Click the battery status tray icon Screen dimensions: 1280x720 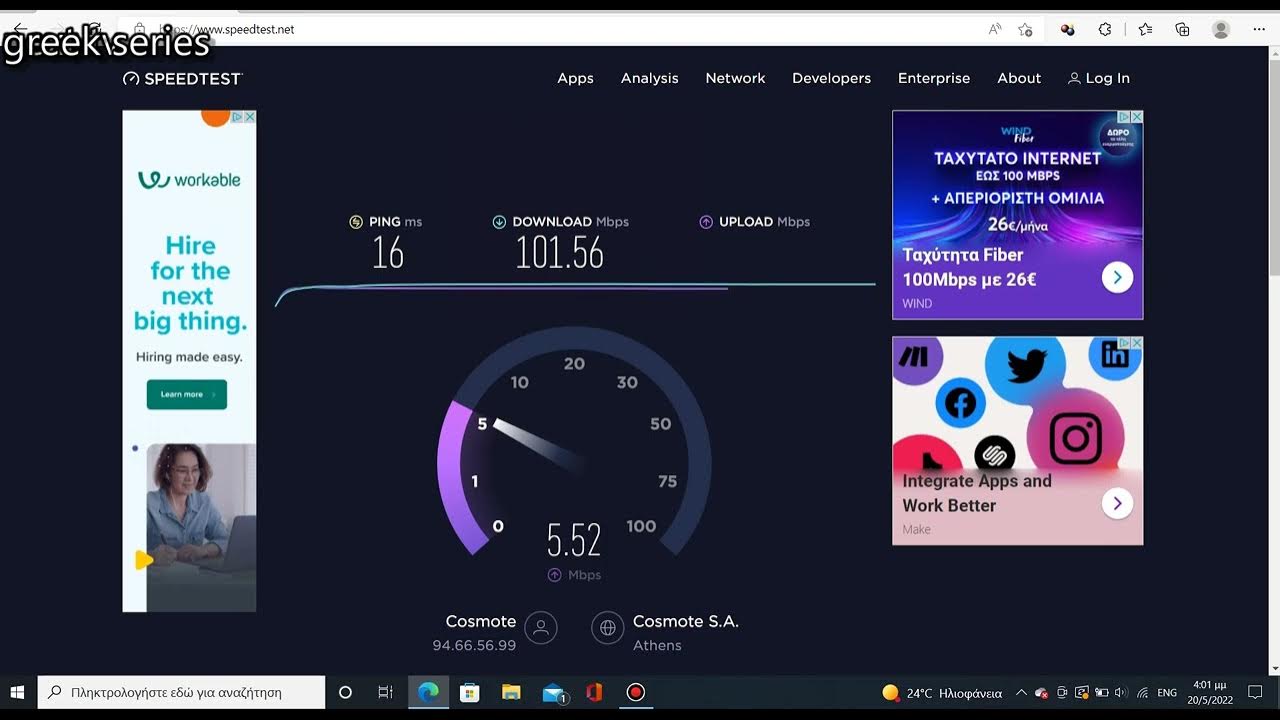pyautogui.click(x=1101, y=693)
